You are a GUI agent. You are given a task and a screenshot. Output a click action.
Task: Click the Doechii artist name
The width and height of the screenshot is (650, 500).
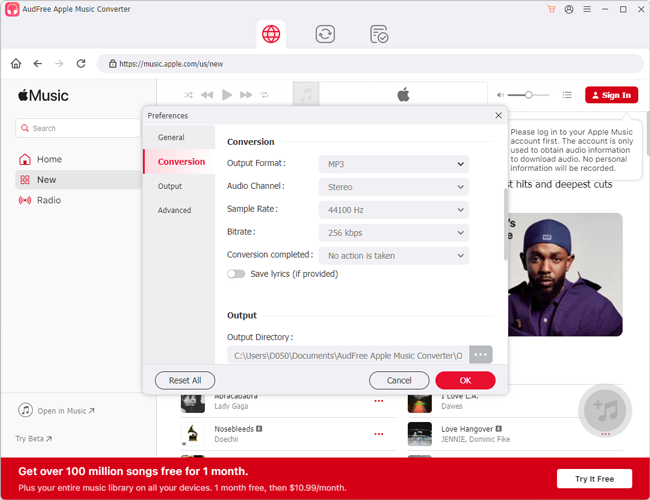(226, 439)
